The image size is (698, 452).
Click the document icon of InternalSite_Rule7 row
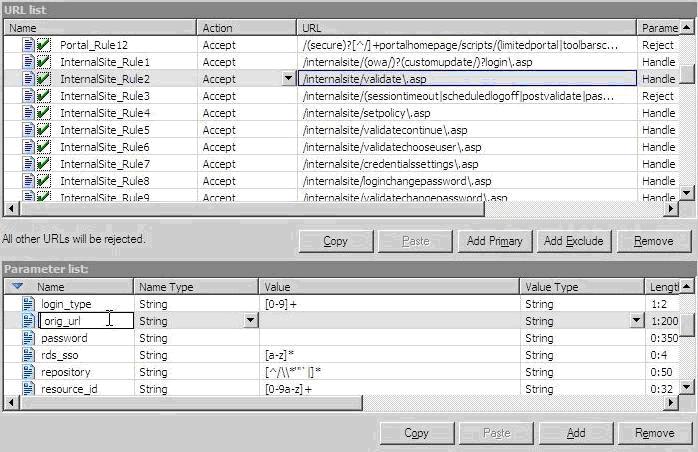(28, 163)
